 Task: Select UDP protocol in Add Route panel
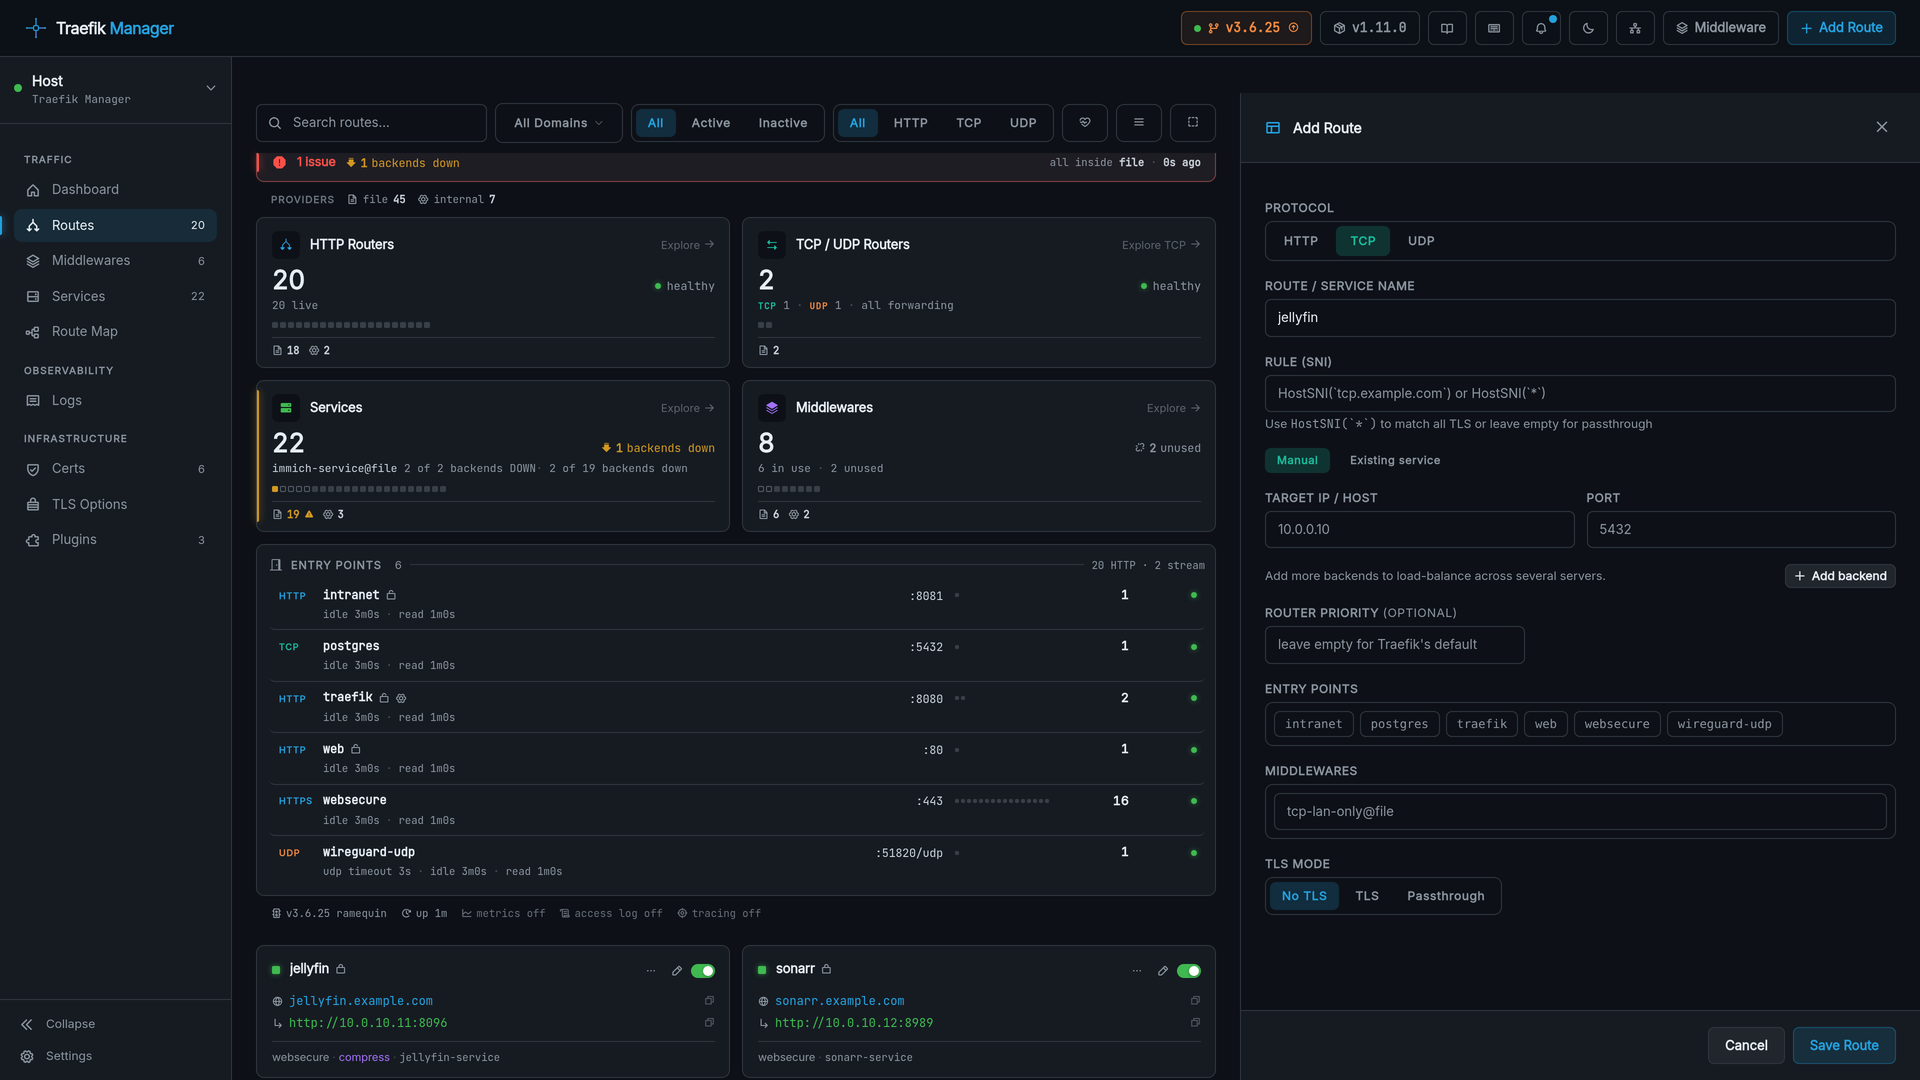click(x=1421, y=241)
